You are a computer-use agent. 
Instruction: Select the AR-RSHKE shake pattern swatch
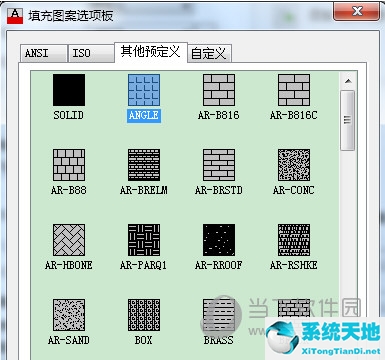pyautogui.click(x=294, y=240)
